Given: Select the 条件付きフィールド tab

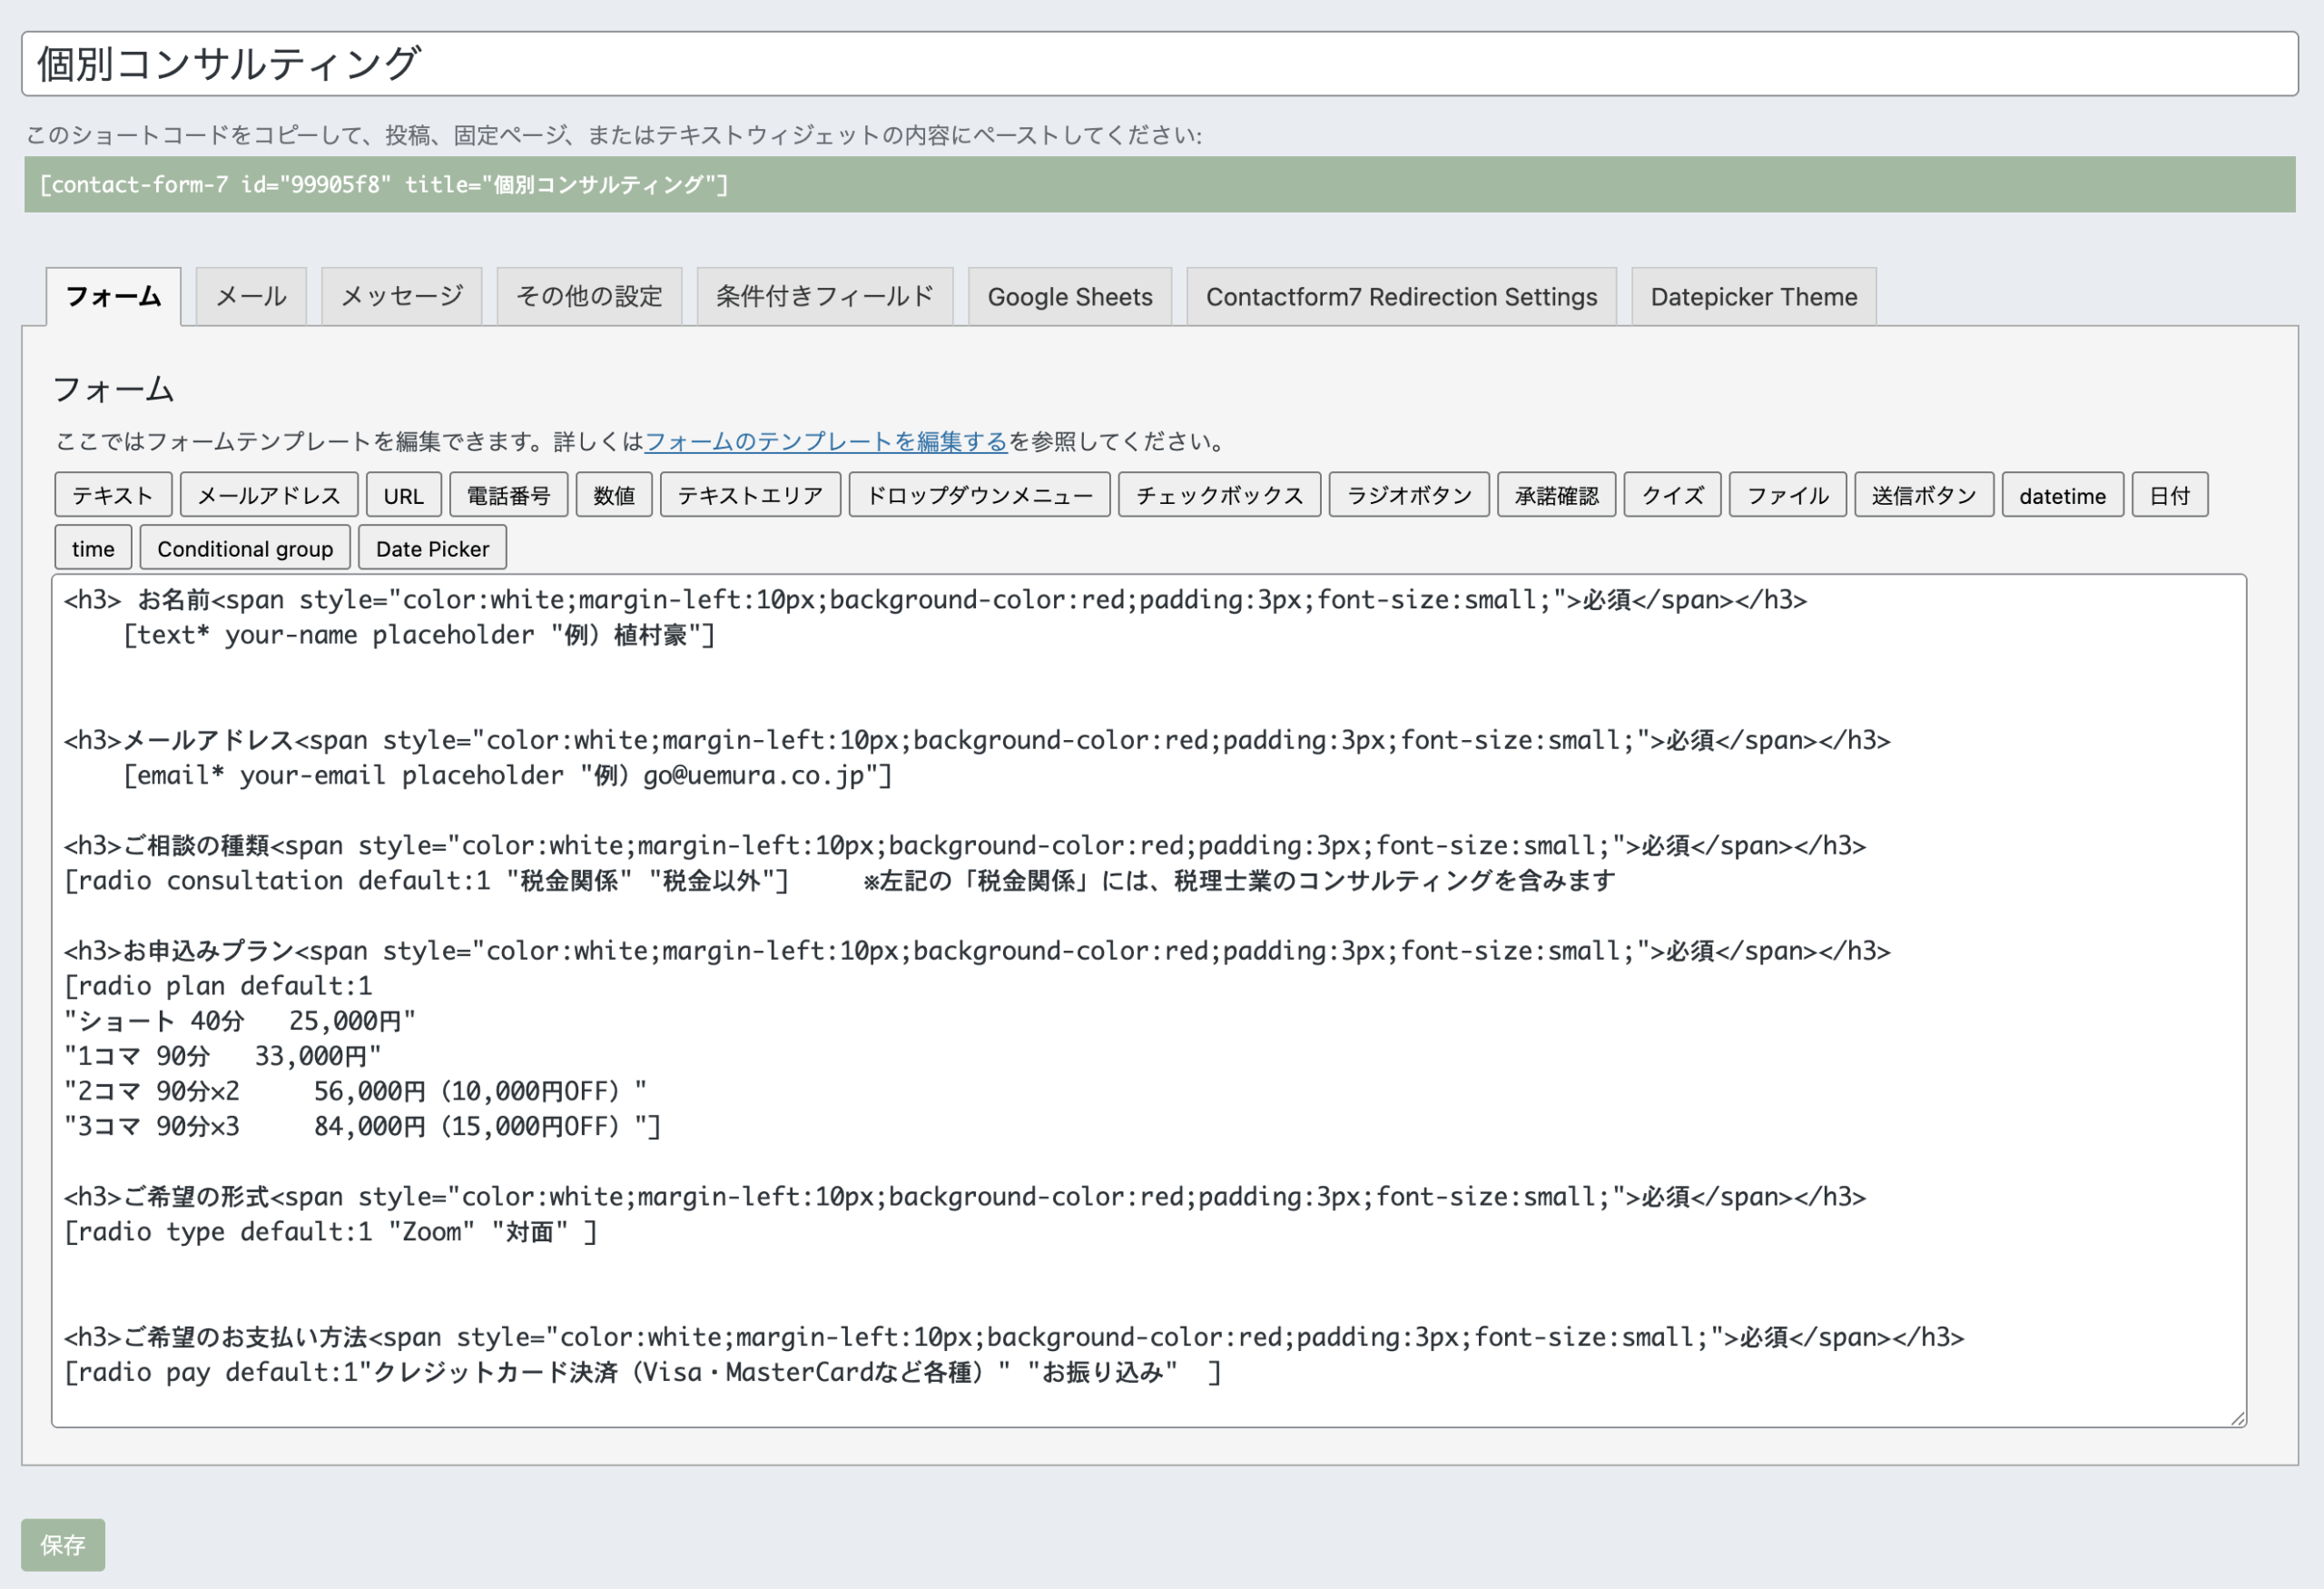Looking at the screenshot, I should click(824, 296).
